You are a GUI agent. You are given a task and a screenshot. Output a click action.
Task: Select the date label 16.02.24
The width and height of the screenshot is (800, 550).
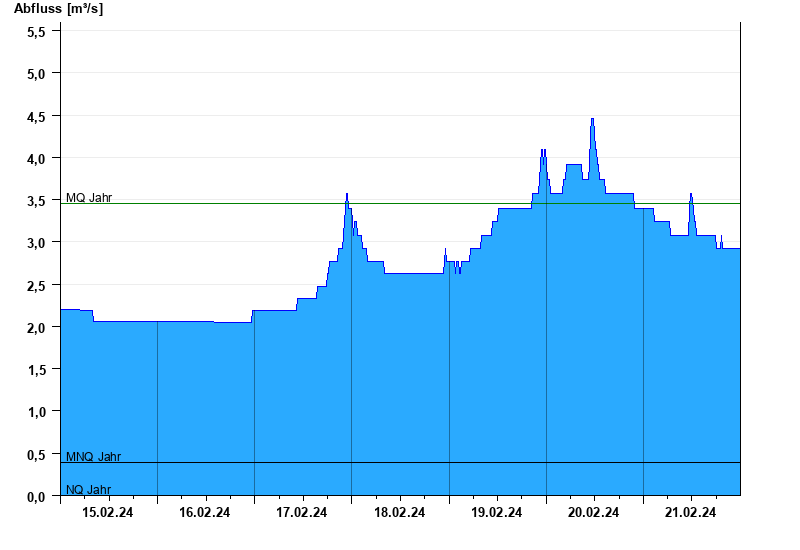(205, 512)
